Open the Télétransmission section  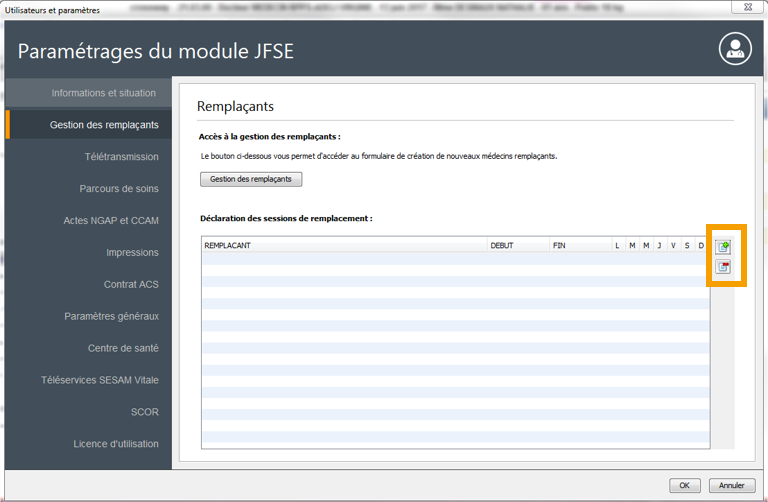[x=89, y=157]
